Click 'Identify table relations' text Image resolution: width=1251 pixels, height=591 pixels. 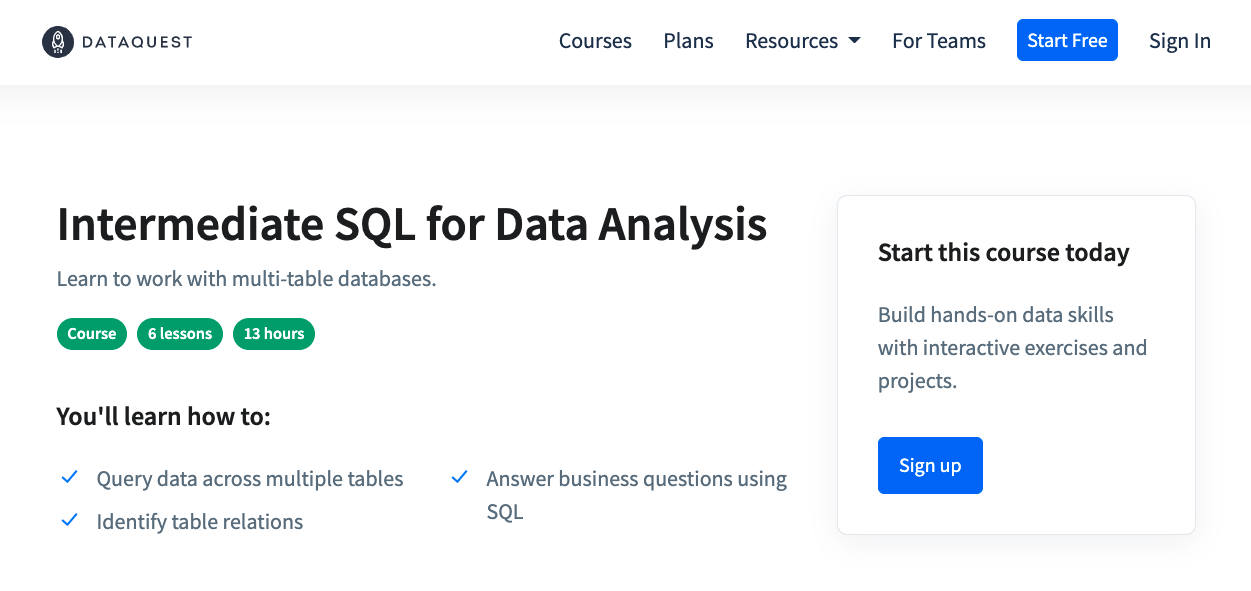point(200,521)
